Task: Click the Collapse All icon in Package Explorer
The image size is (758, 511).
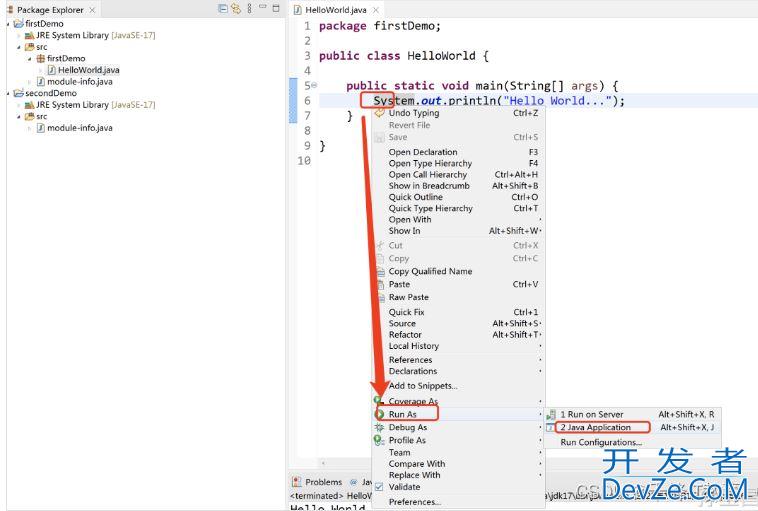Action: point(222,9)
